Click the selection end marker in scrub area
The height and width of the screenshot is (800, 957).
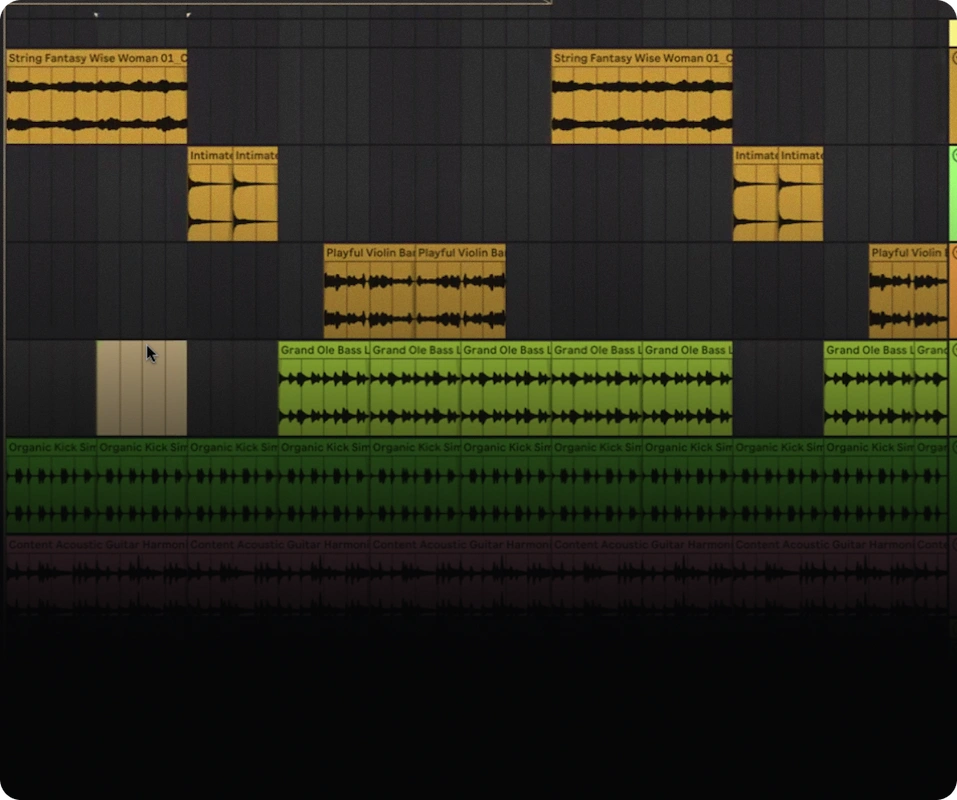tap(188, 15)
